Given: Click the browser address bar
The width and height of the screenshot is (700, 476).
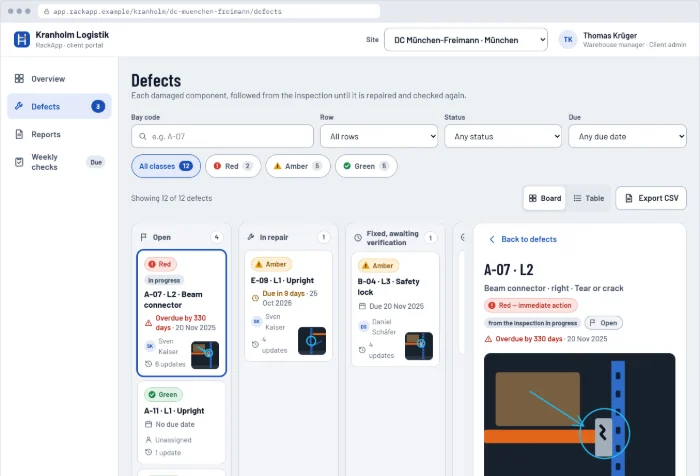Looking at the screenshot, I should pos(208,11).
